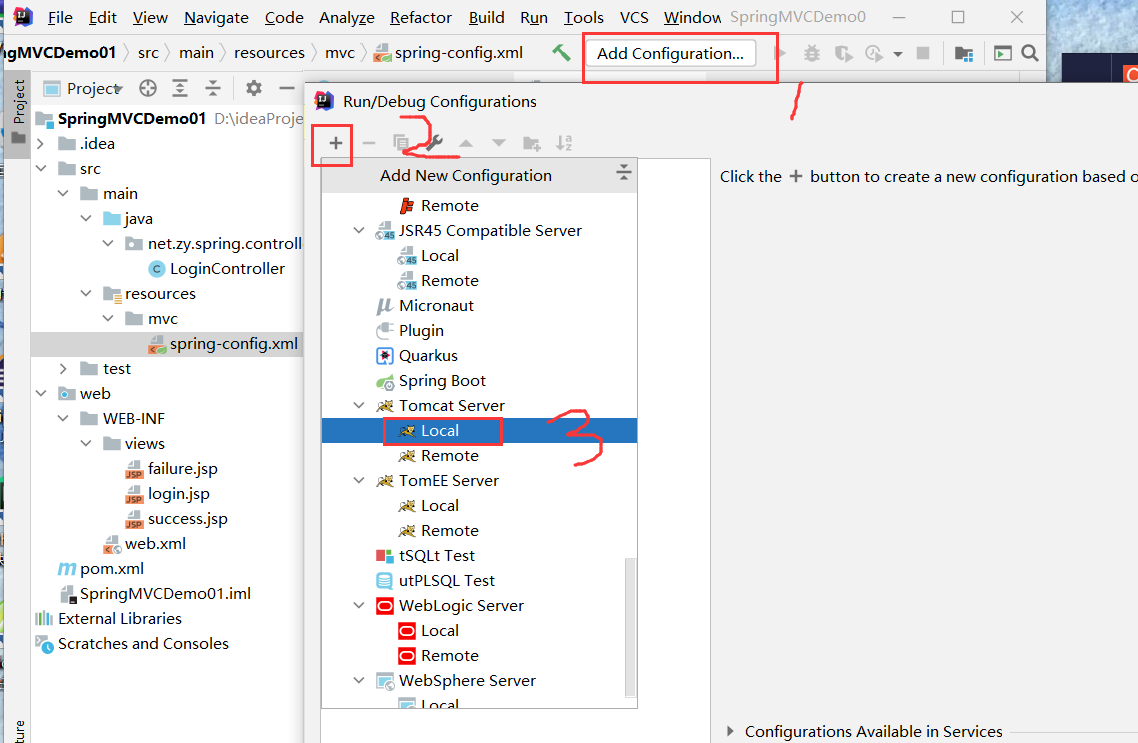Open the Run Anything terminal-style icon
The height and width of the screenshot is (743, 1138).
[x=1003, y=53]
